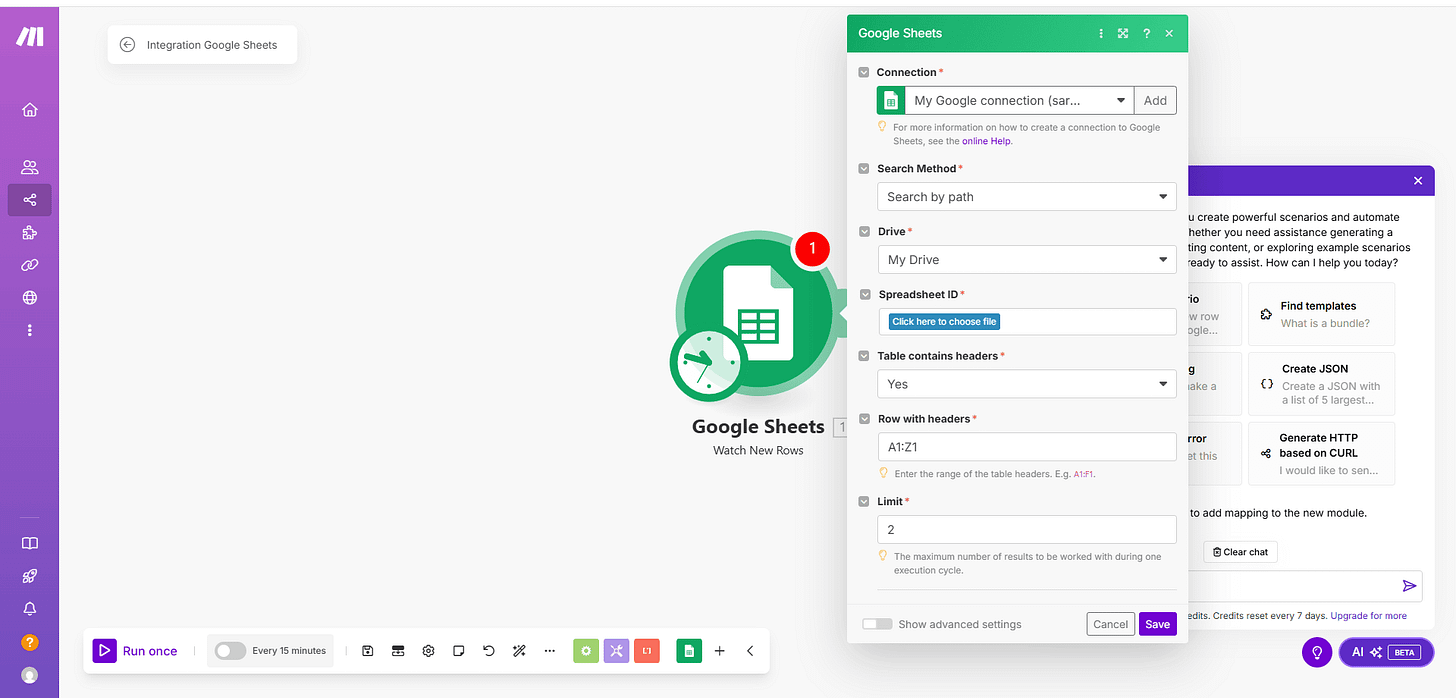This screenshot has height=698, width=1456.
Task: Open scenario settings via the gear icon
Action: (428, 650)
